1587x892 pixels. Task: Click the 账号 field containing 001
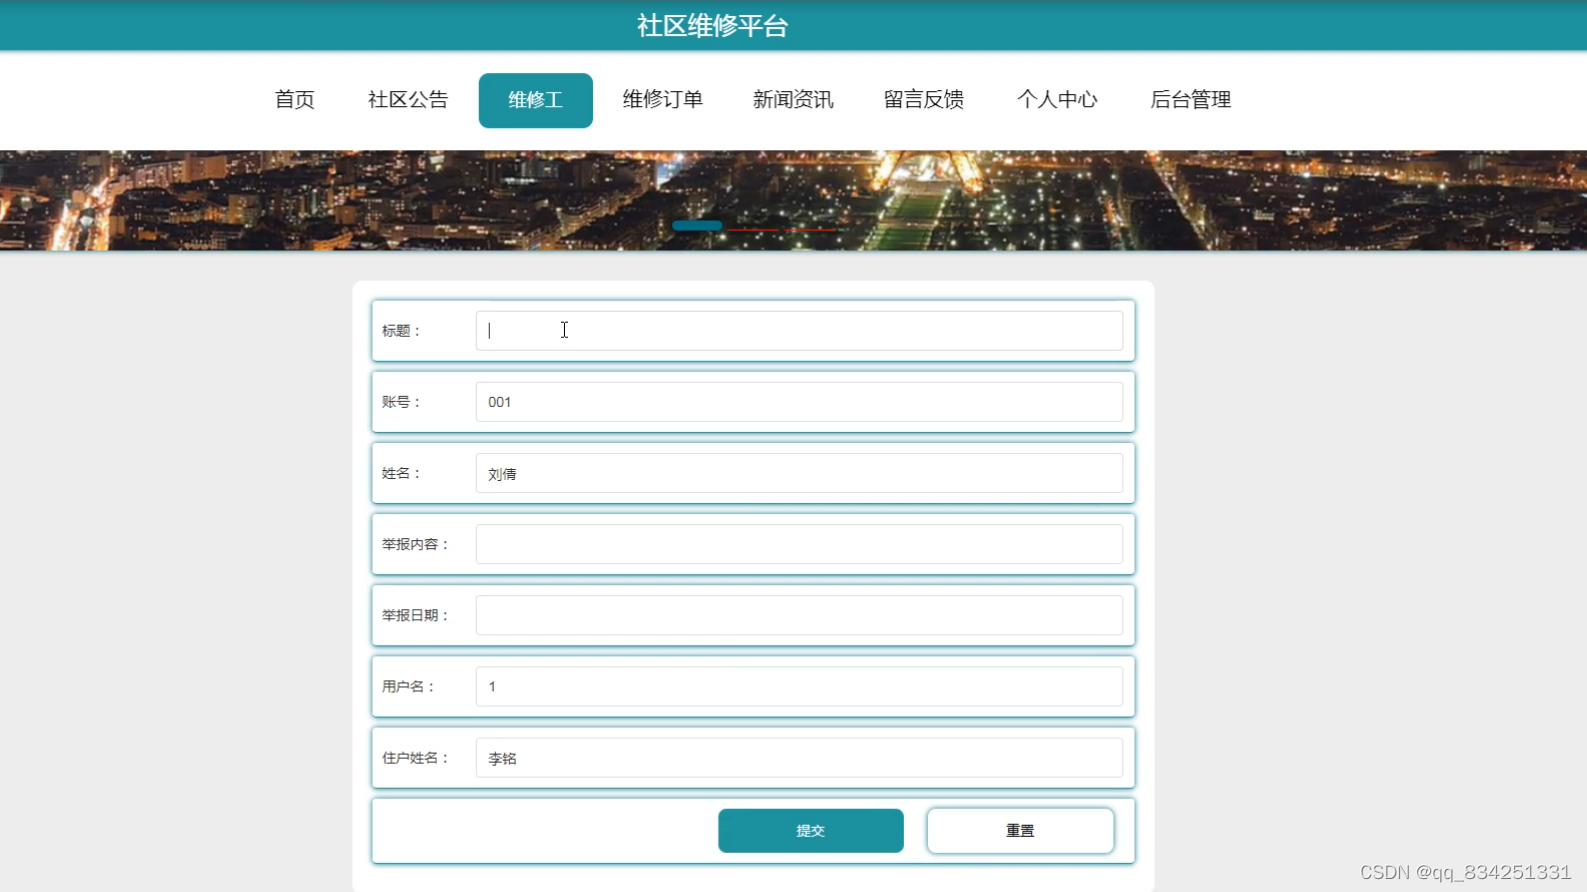click(x=799, y=402)
